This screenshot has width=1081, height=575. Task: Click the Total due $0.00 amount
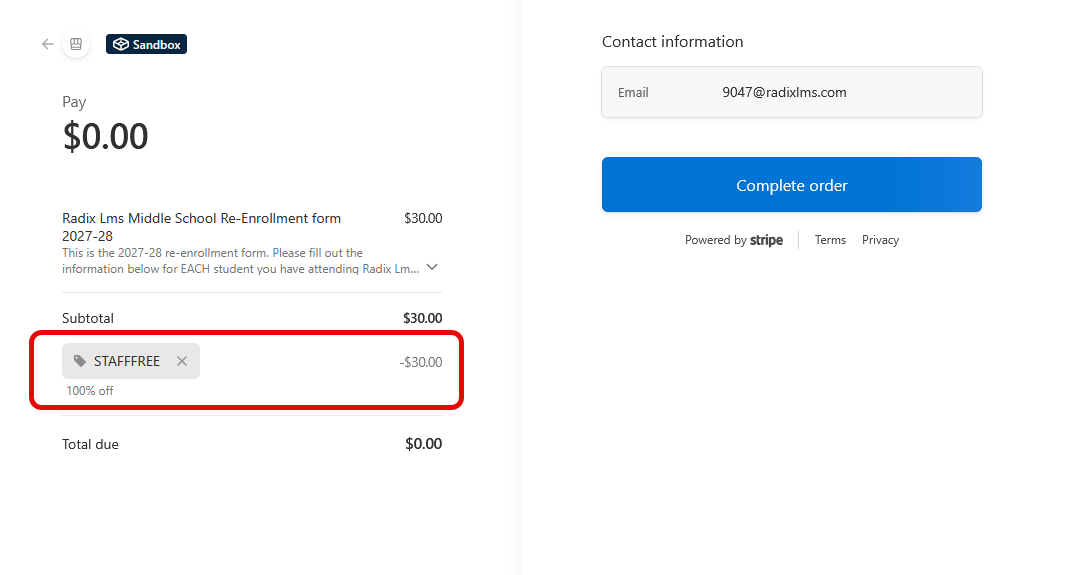point(423,444)
